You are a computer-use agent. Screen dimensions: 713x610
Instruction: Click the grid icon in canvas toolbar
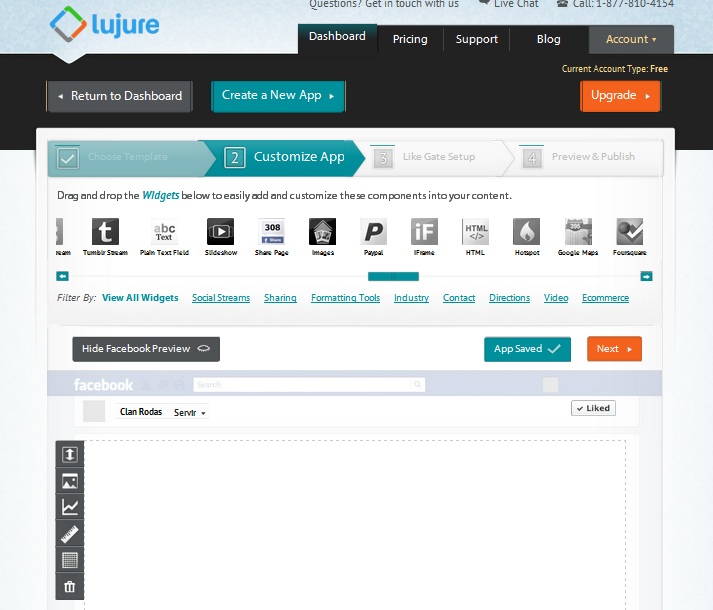[69, 560]
